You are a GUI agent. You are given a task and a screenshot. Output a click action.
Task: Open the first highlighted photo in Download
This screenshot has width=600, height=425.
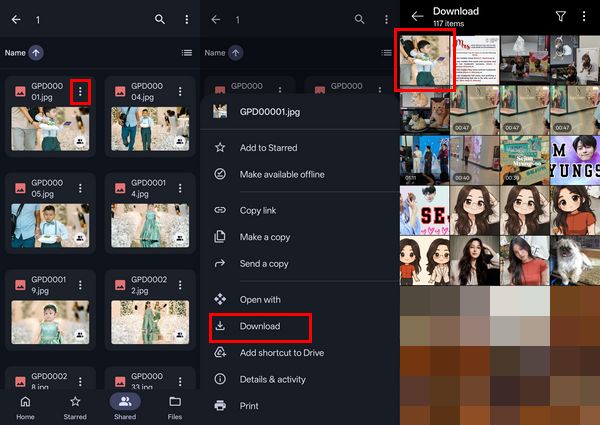point(425,60)
